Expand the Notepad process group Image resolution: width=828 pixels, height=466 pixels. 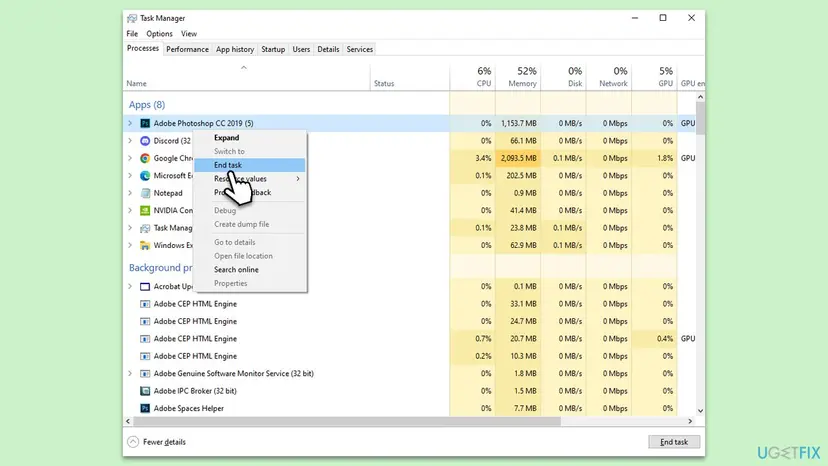tap(130, 193)
